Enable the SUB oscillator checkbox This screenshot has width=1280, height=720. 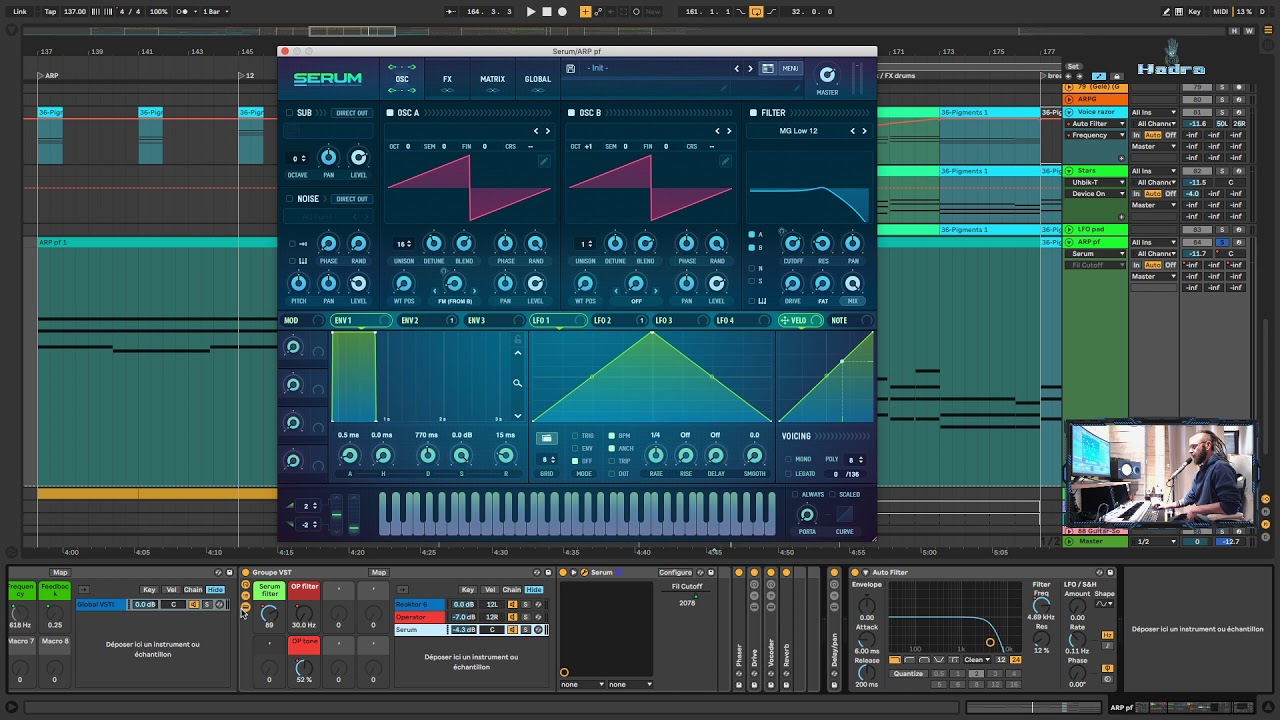(290, 113)
